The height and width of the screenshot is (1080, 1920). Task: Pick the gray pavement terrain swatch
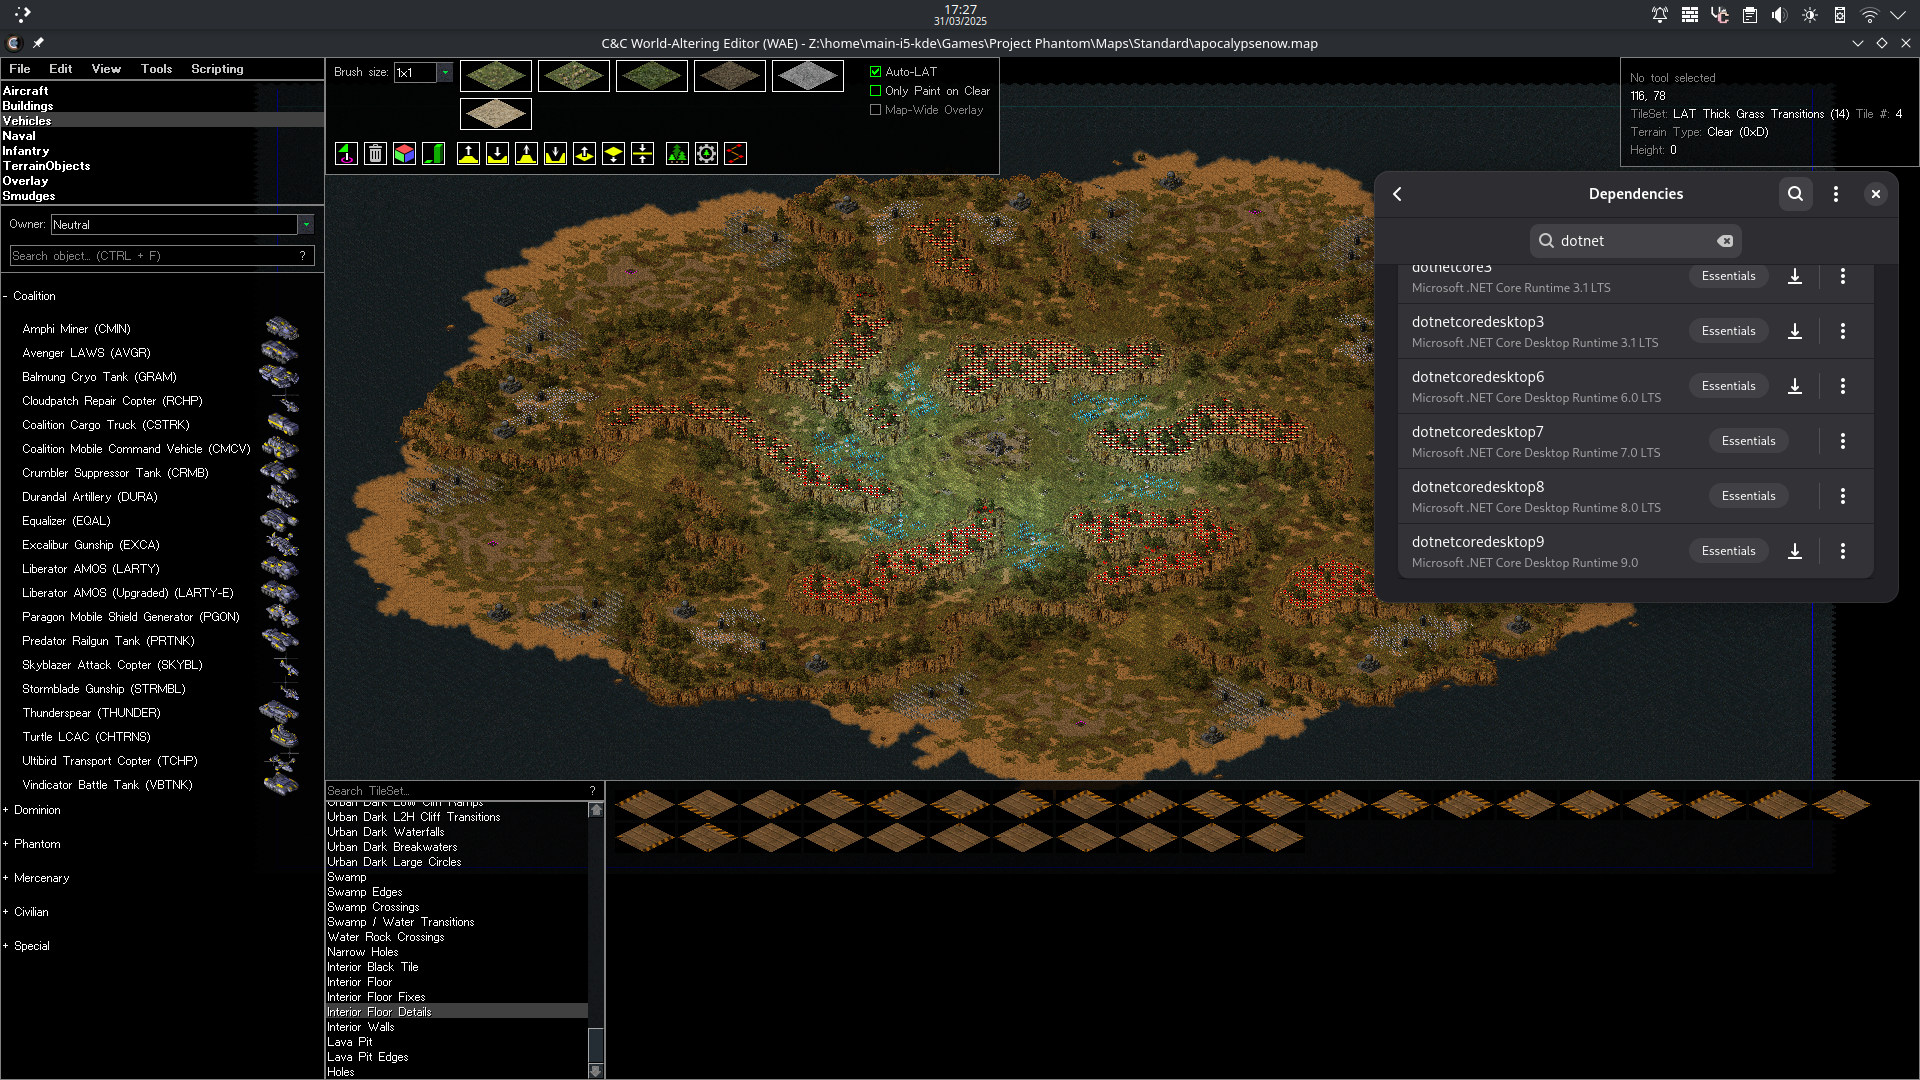(x=808, y=76)
